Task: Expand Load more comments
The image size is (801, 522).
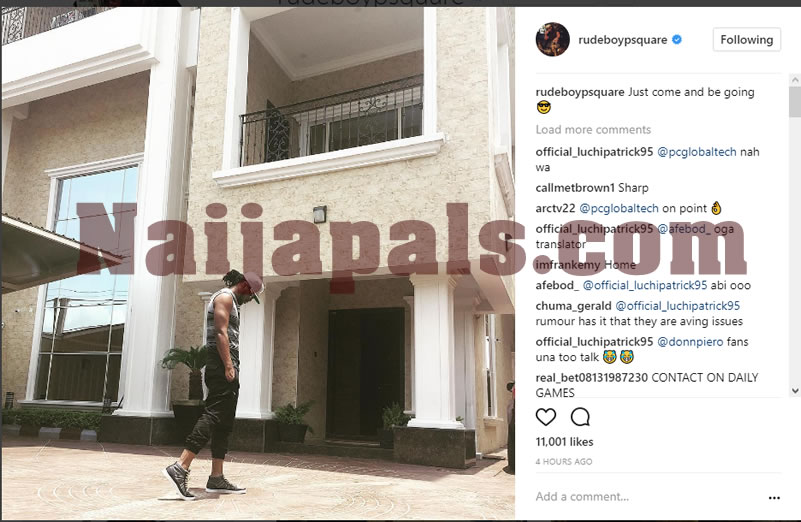Action: pos(593,130)
